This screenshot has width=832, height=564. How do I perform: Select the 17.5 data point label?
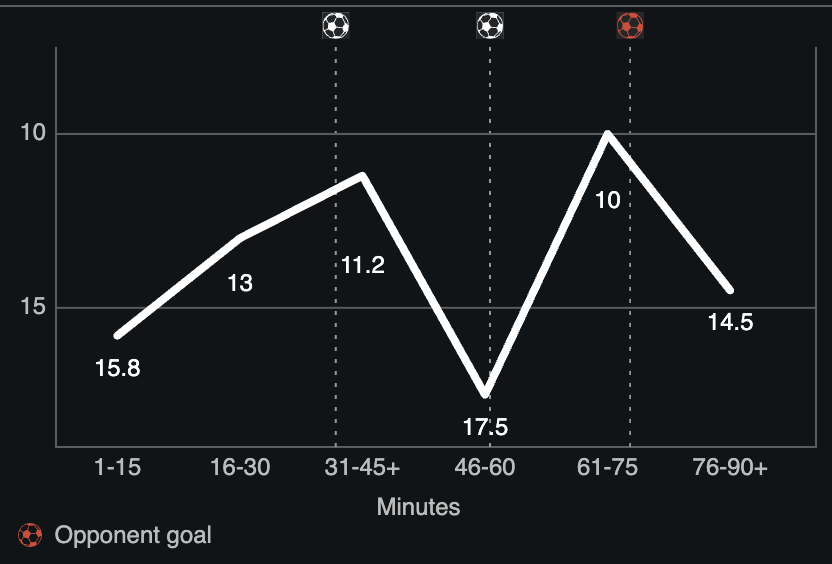485,428
